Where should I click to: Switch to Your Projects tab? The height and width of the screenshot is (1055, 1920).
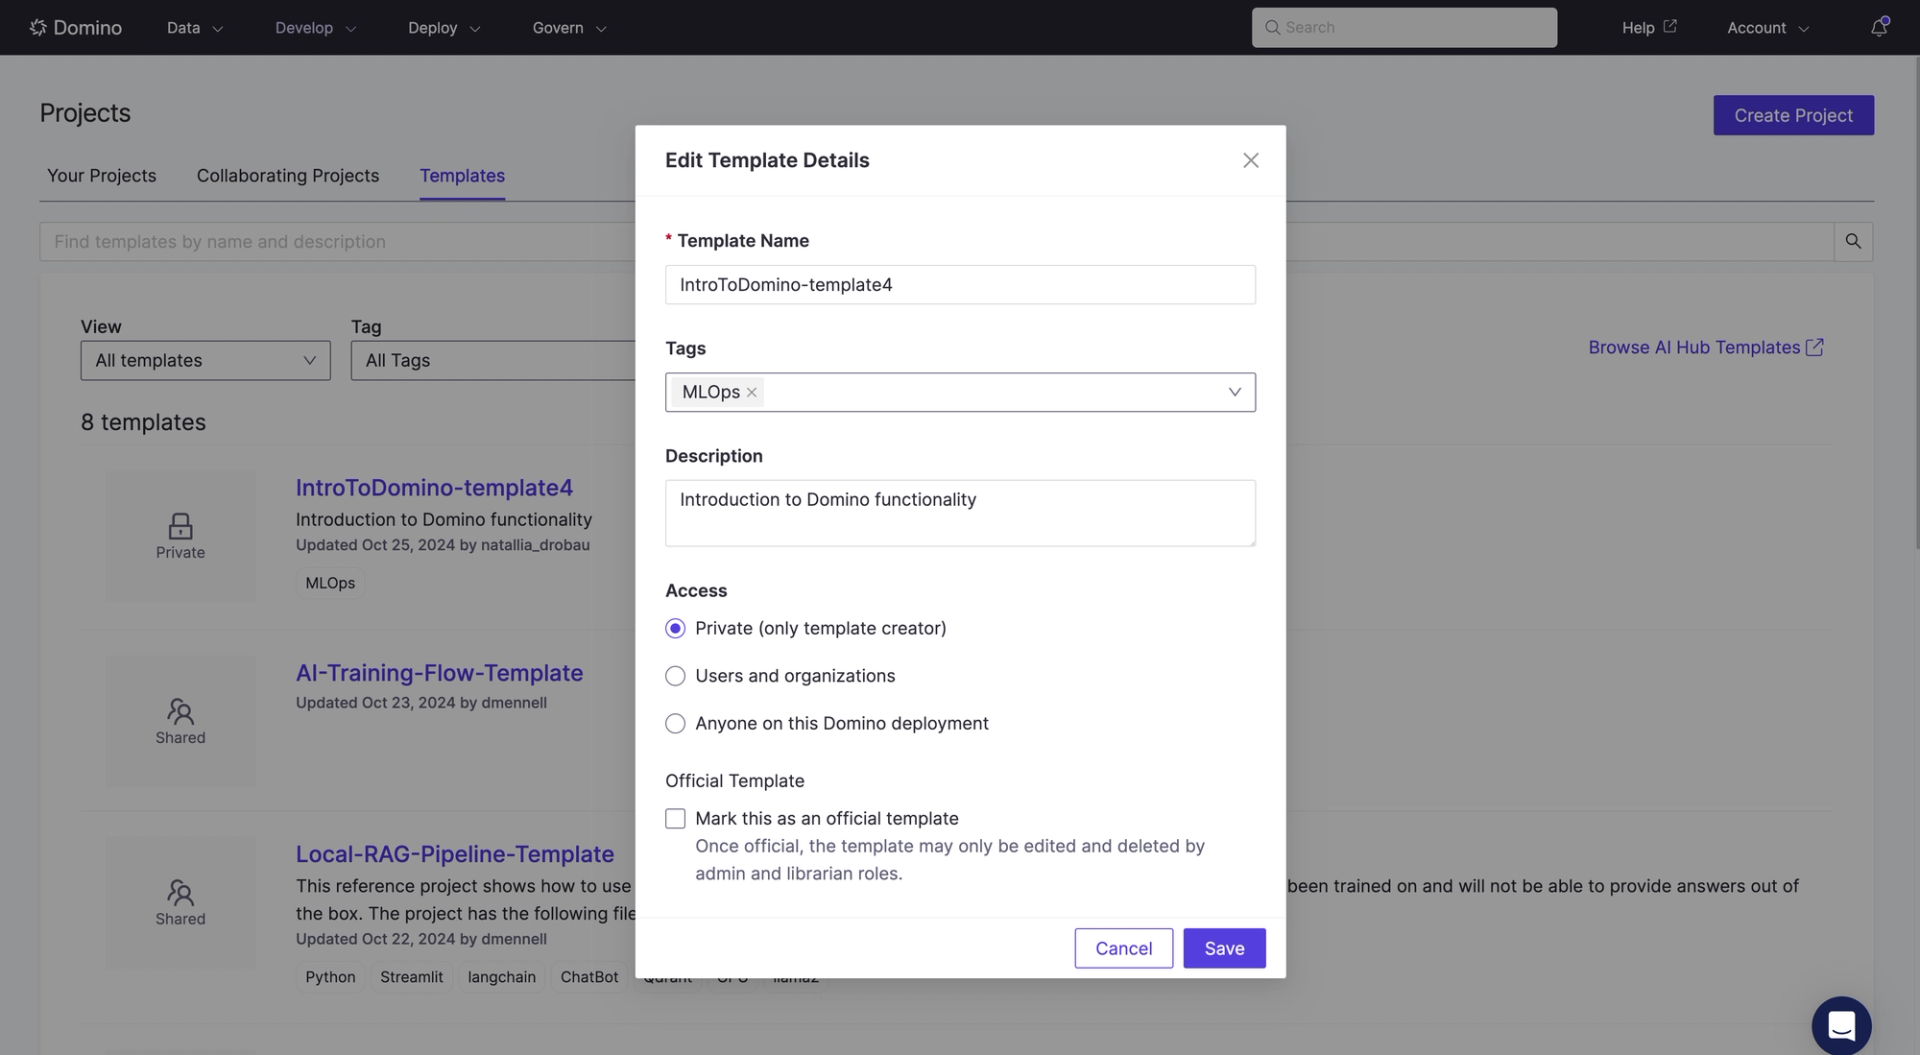click(x=102, y=175)
